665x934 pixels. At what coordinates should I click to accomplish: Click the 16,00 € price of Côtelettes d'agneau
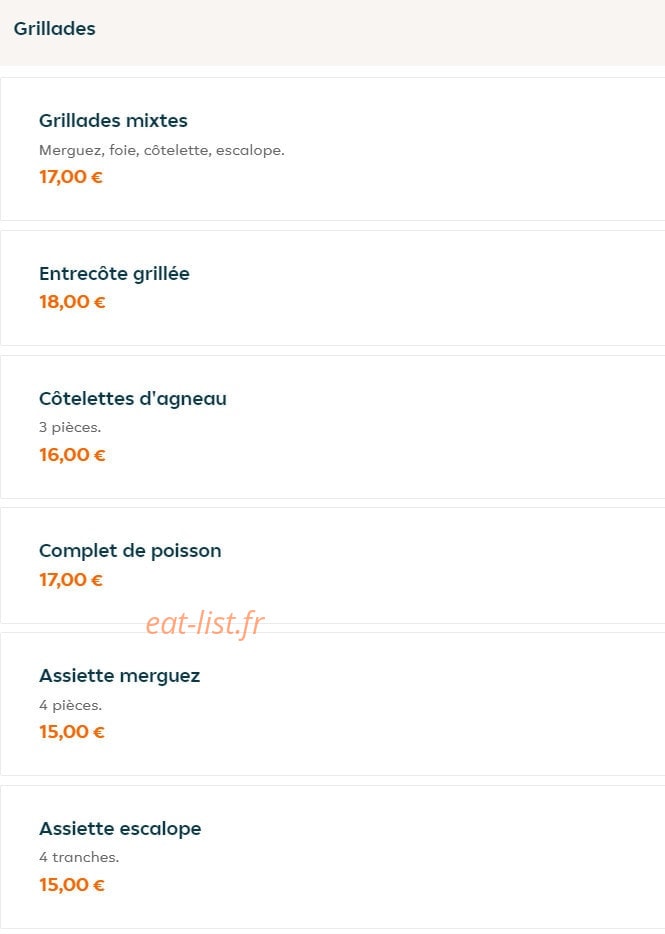point(72,455)
